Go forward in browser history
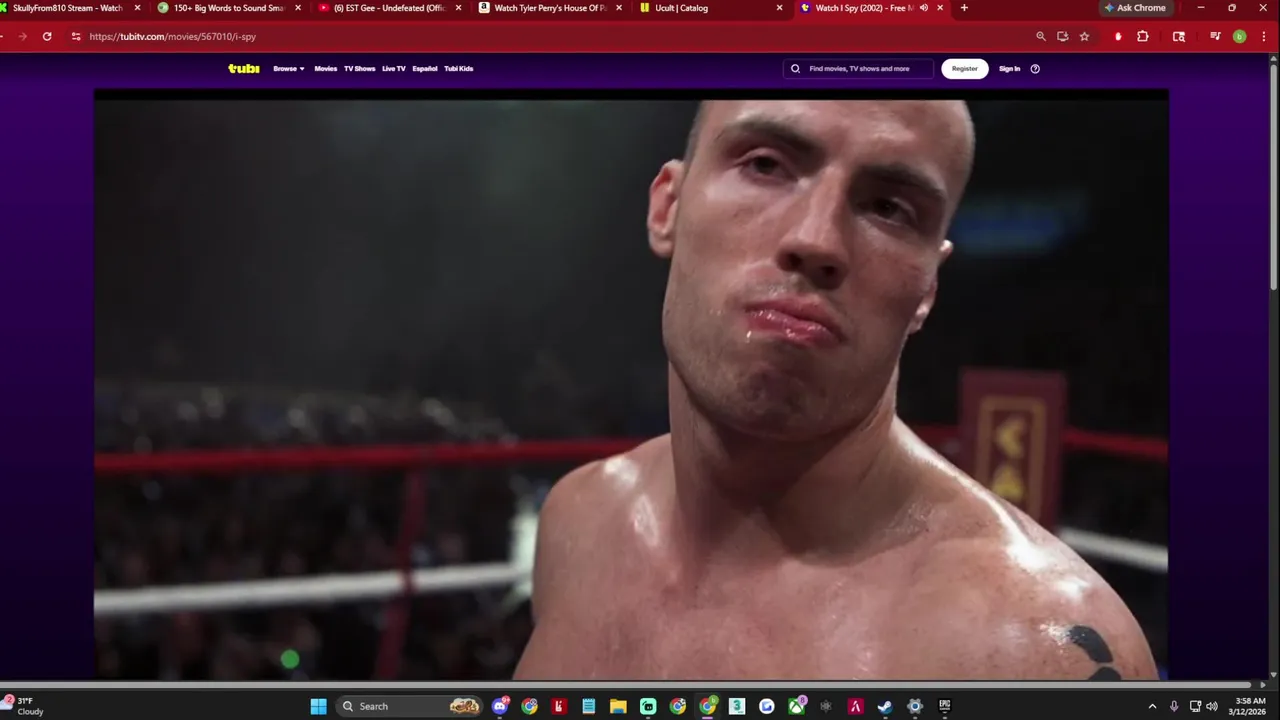Image resolution: width=1280 pixels, height=720 pixels. click(23, 36)
